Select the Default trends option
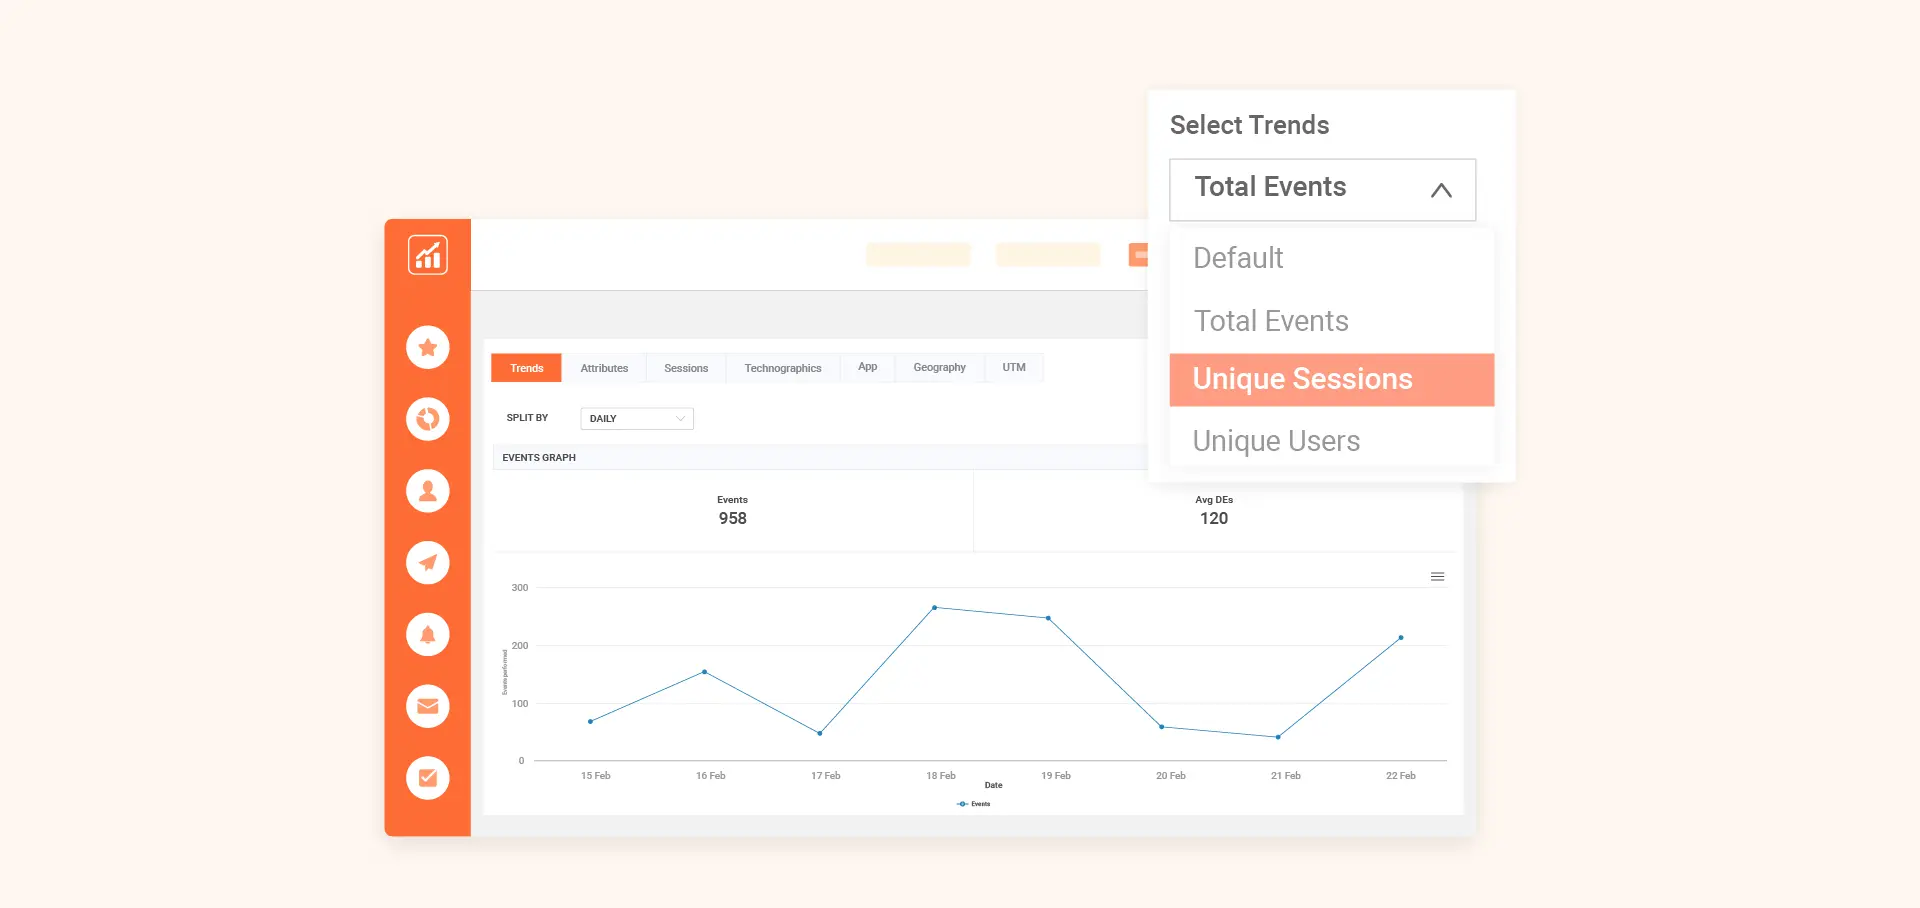1920x908 pixels. tap(1238, 258)
